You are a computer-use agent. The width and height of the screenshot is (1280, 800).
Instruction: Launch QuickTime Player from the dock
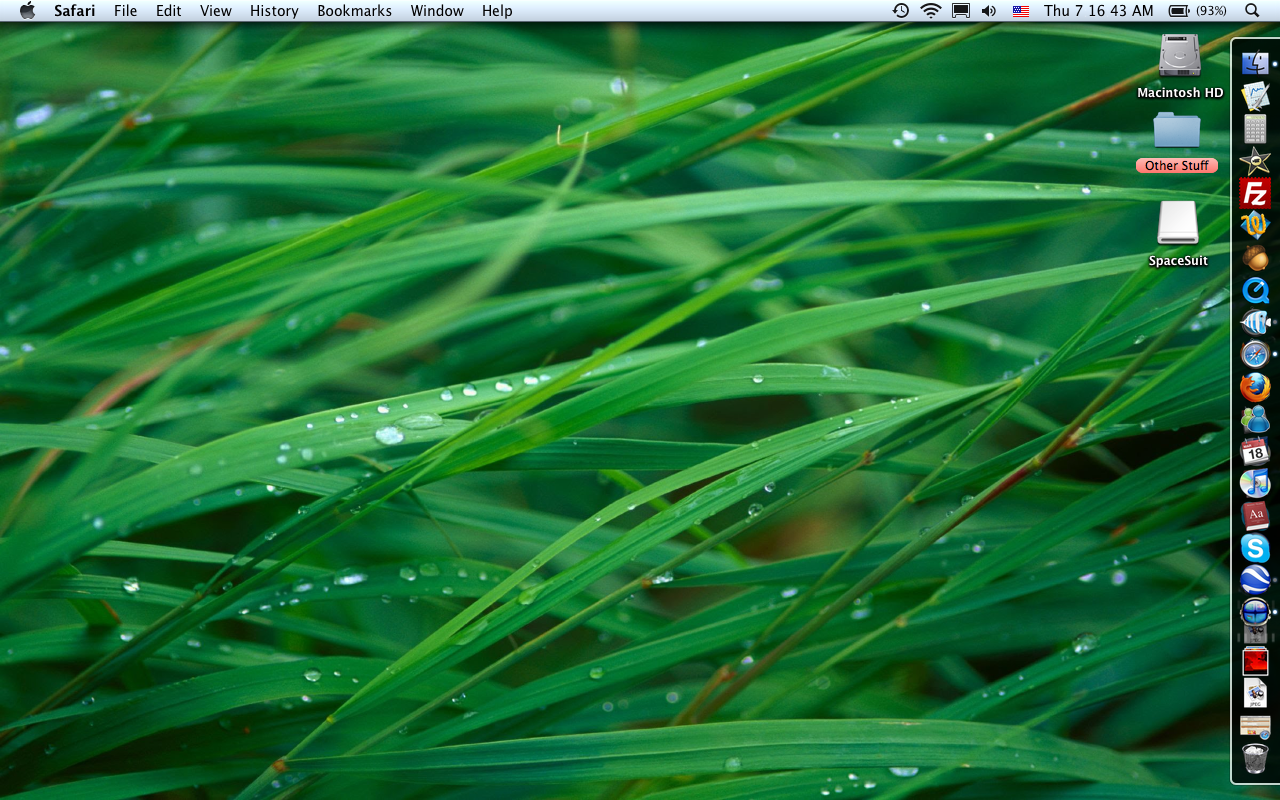click(x=1254, y=290)
